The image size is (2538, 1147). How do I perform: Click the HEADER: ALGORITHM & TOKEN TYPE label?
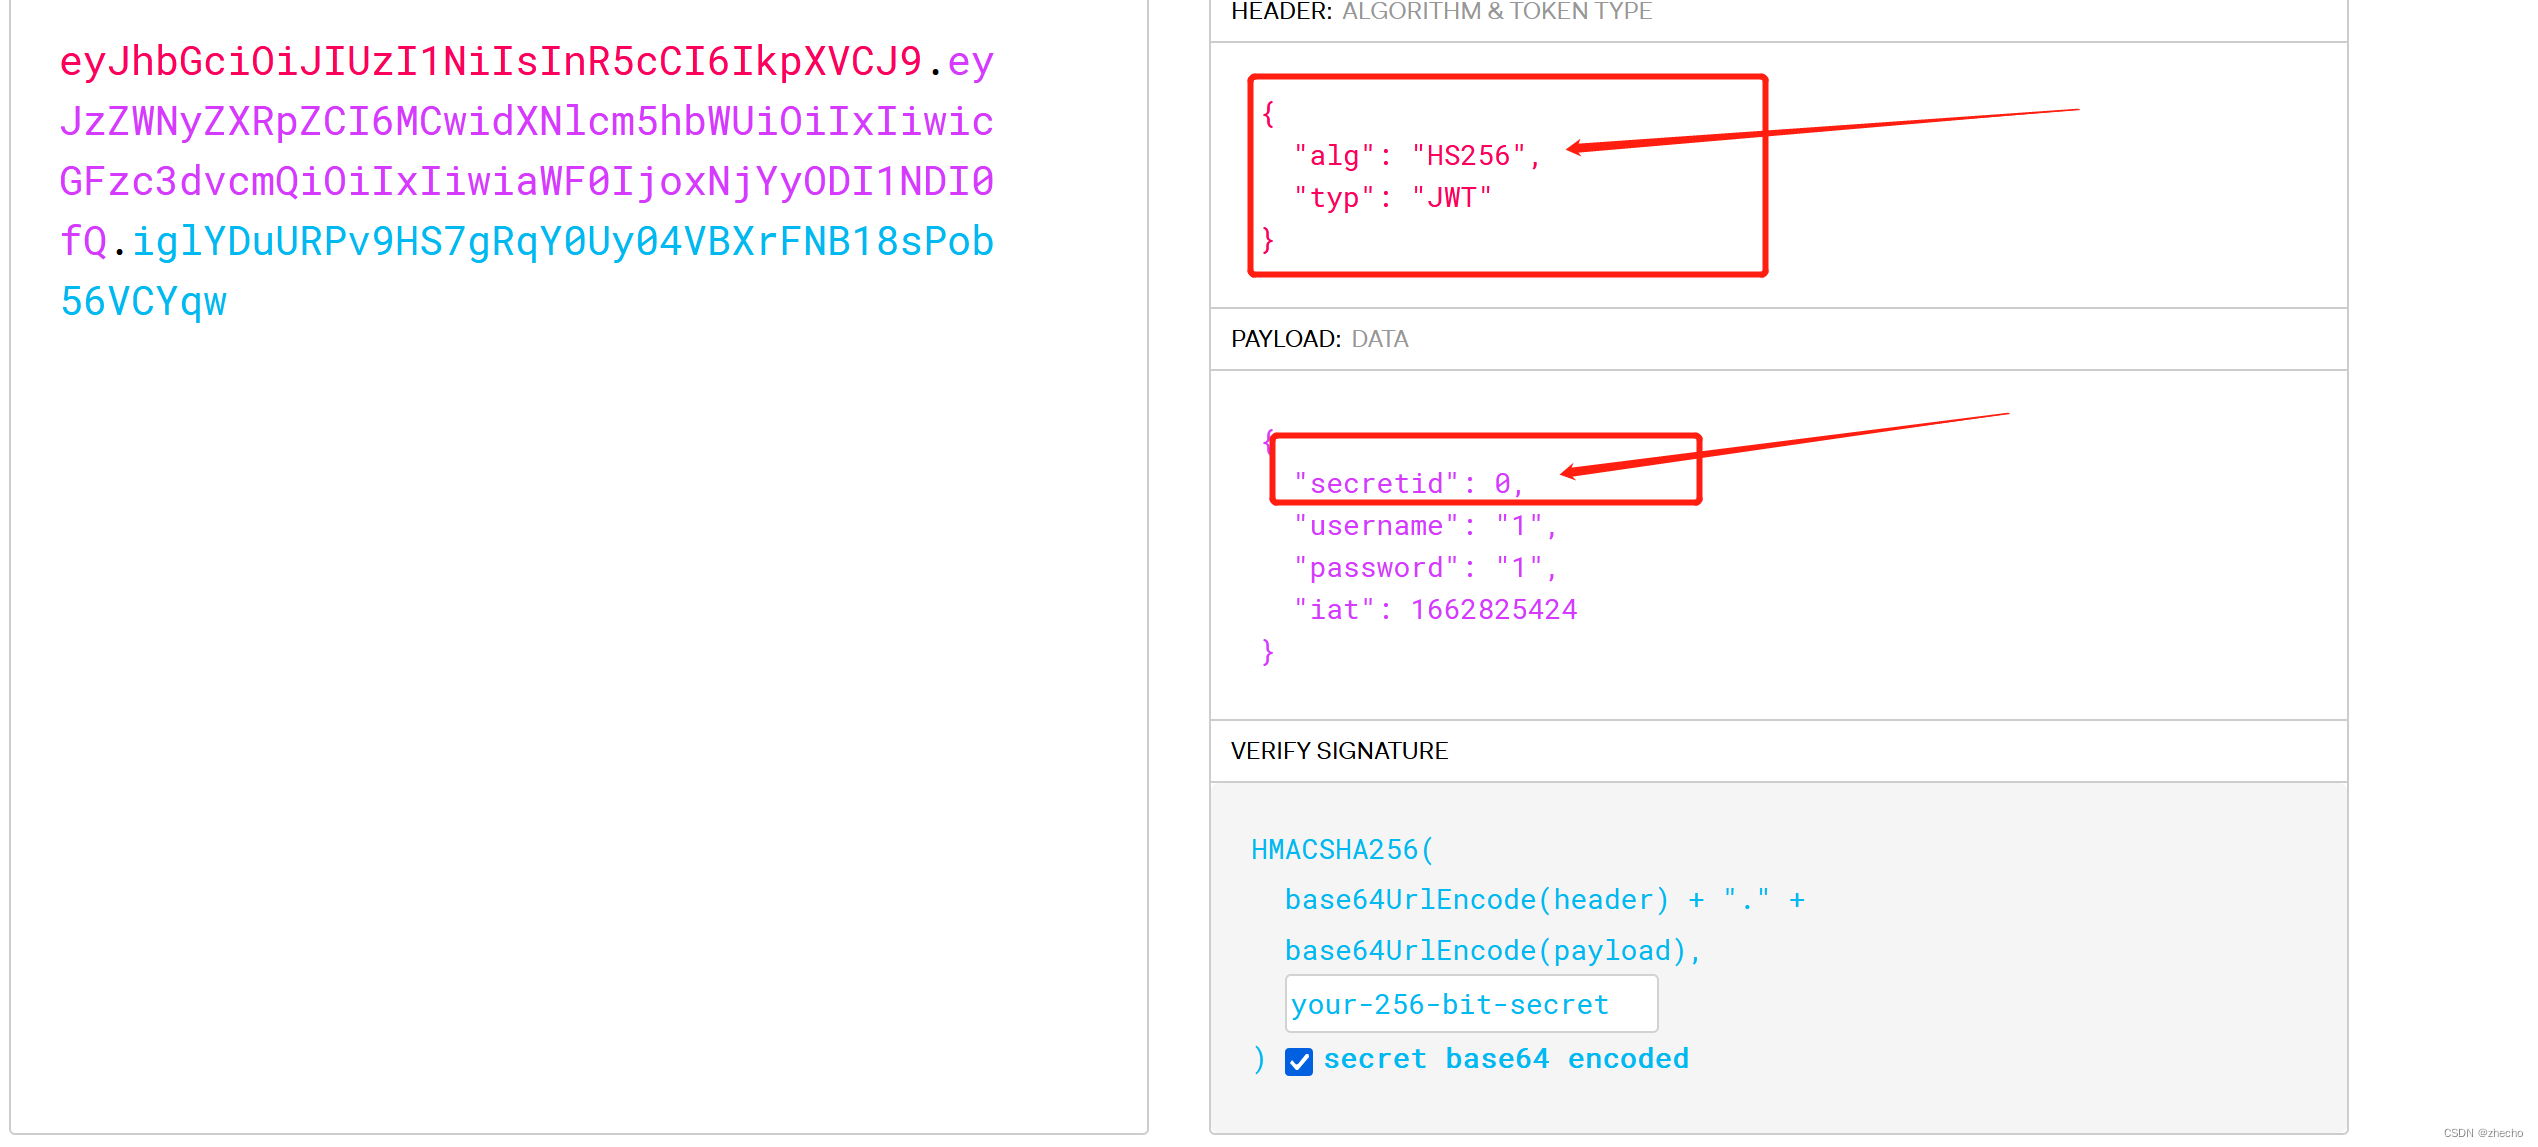click(x=1441, y=12)
